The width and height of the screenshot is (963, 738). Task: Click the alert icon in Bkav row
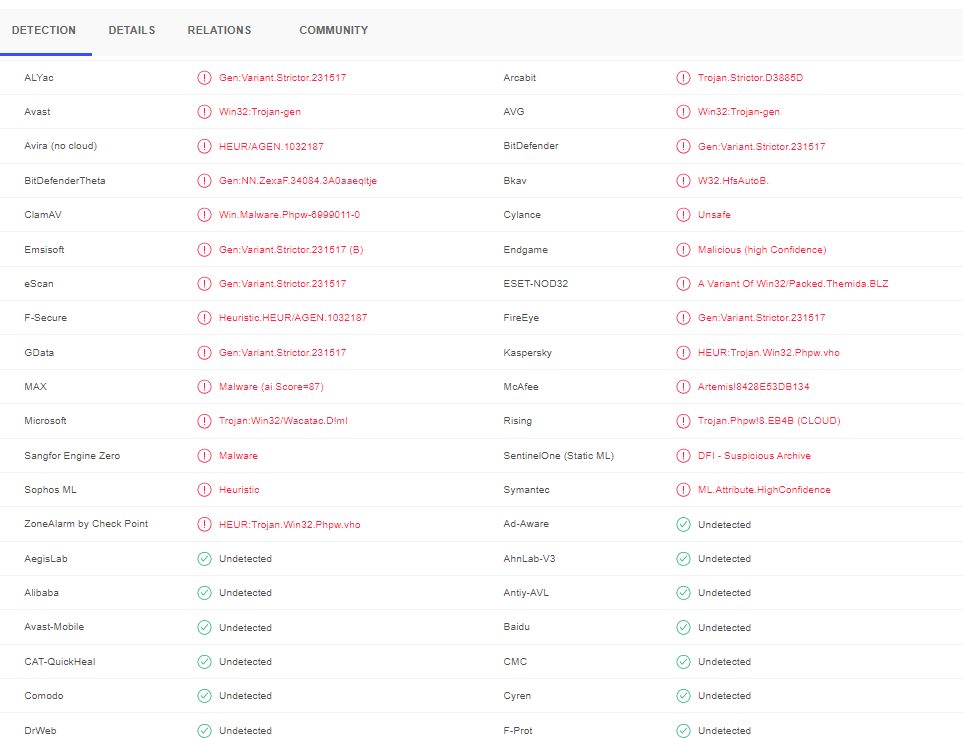(x=683, y=181)
